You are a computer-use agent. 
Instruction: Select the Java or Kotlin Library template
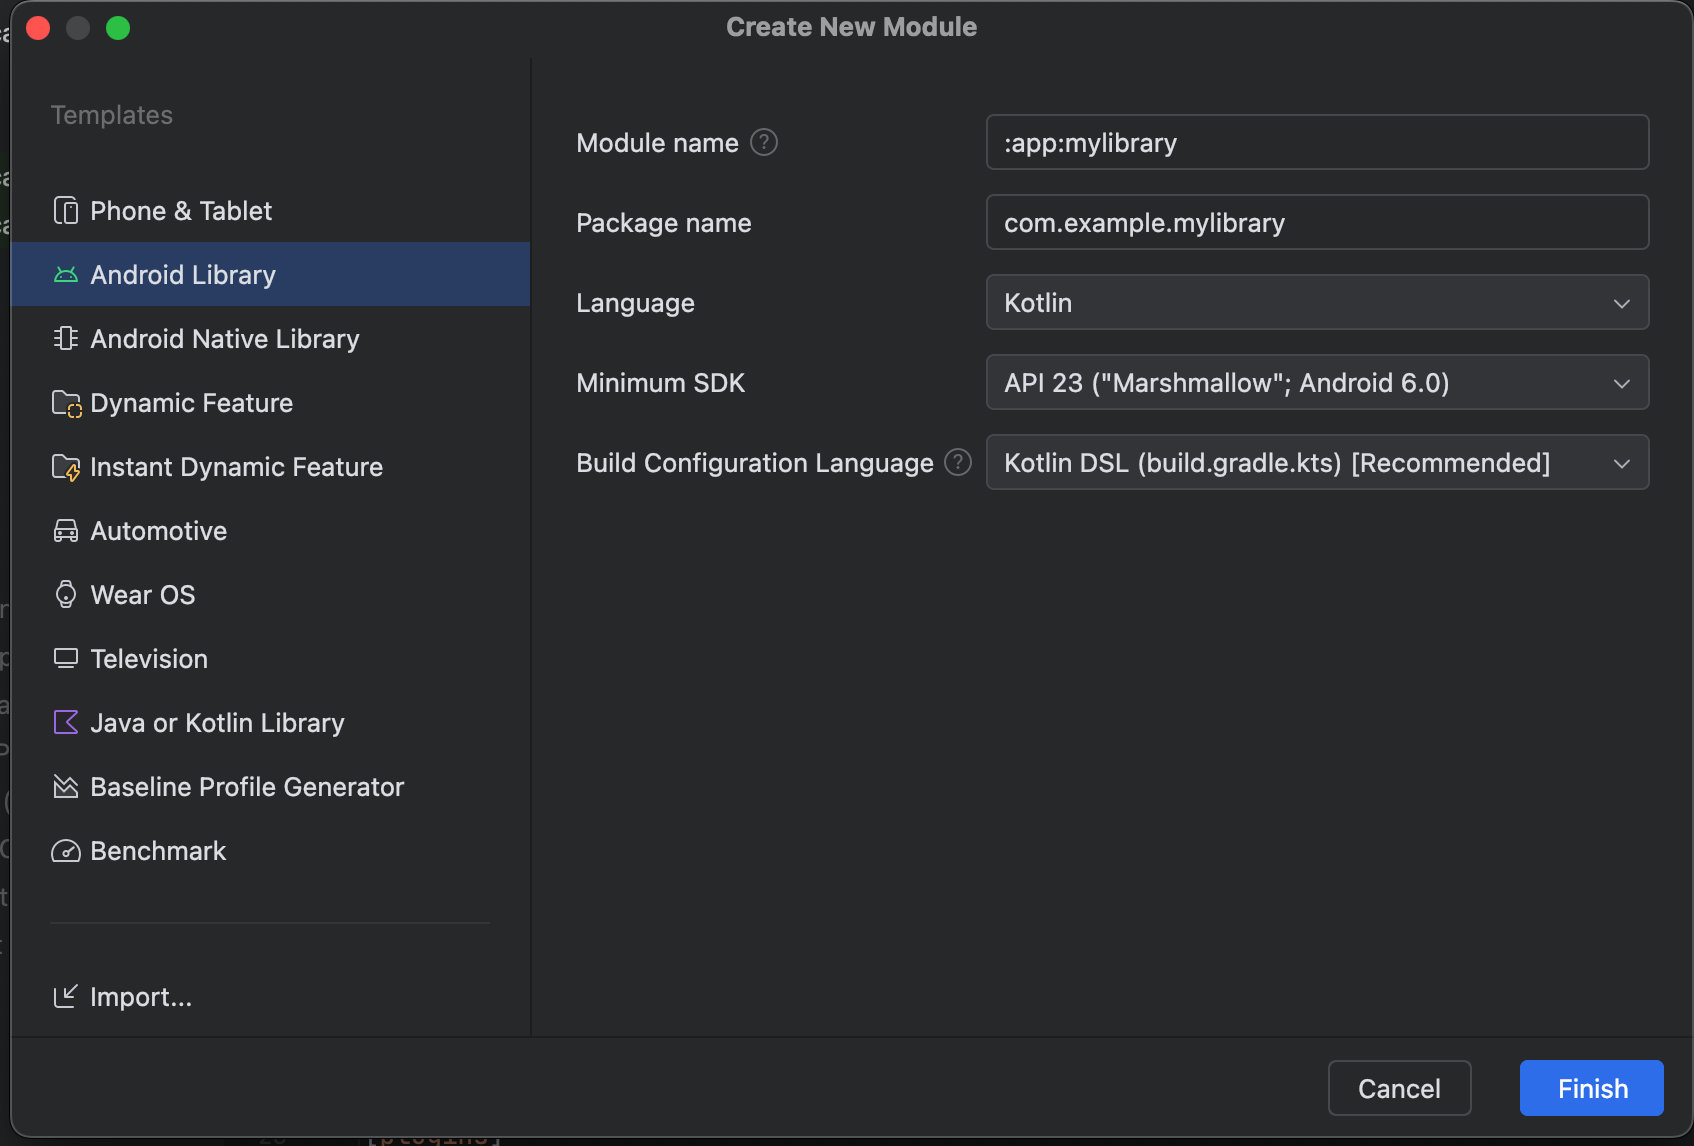click(x=217, y=722)
